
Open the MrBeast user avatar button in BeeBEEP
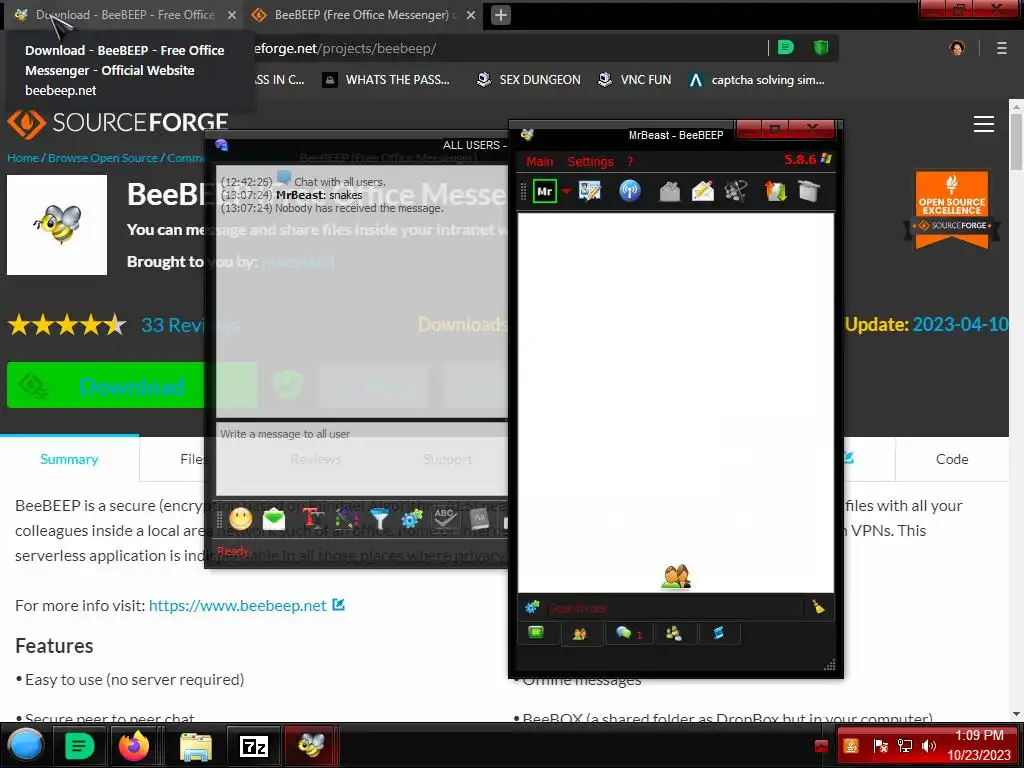(x=545, y=192)
